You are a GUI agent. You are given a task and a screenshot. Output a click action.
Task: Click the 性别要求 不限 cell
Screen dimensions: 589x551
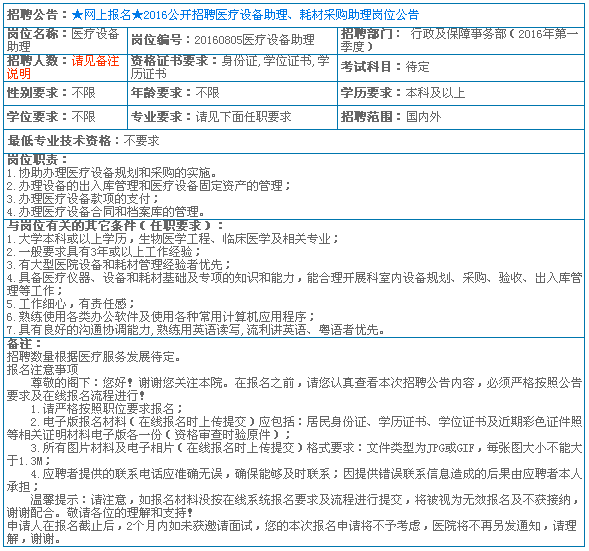point(65,93)
